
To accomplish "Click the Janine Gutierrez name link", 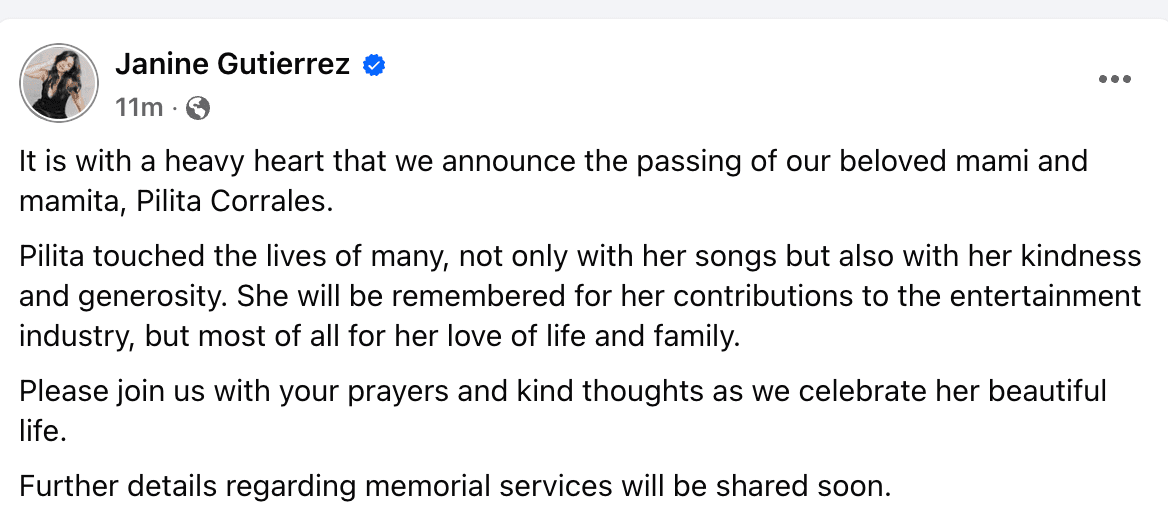I will (232, 65).
